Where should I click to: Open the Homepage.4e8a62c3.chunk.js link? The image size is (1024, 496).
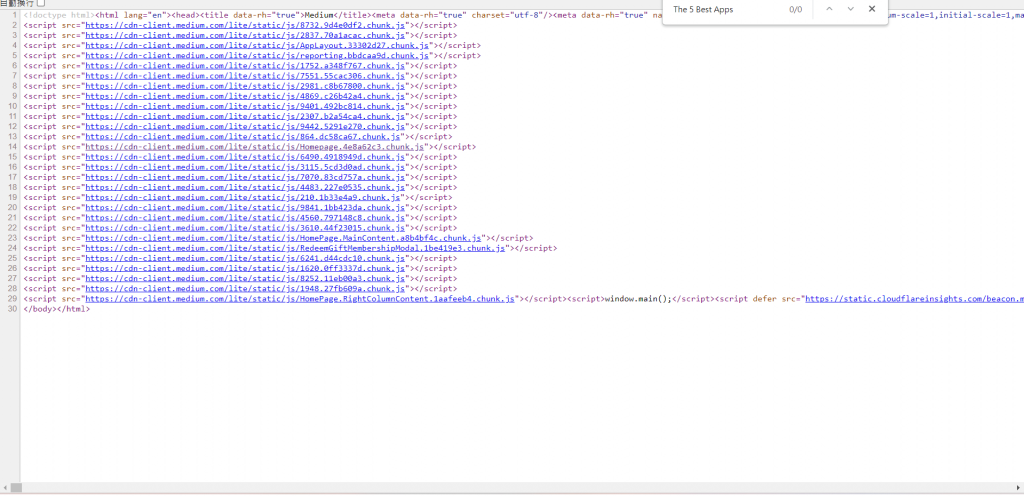click(255, 147)
